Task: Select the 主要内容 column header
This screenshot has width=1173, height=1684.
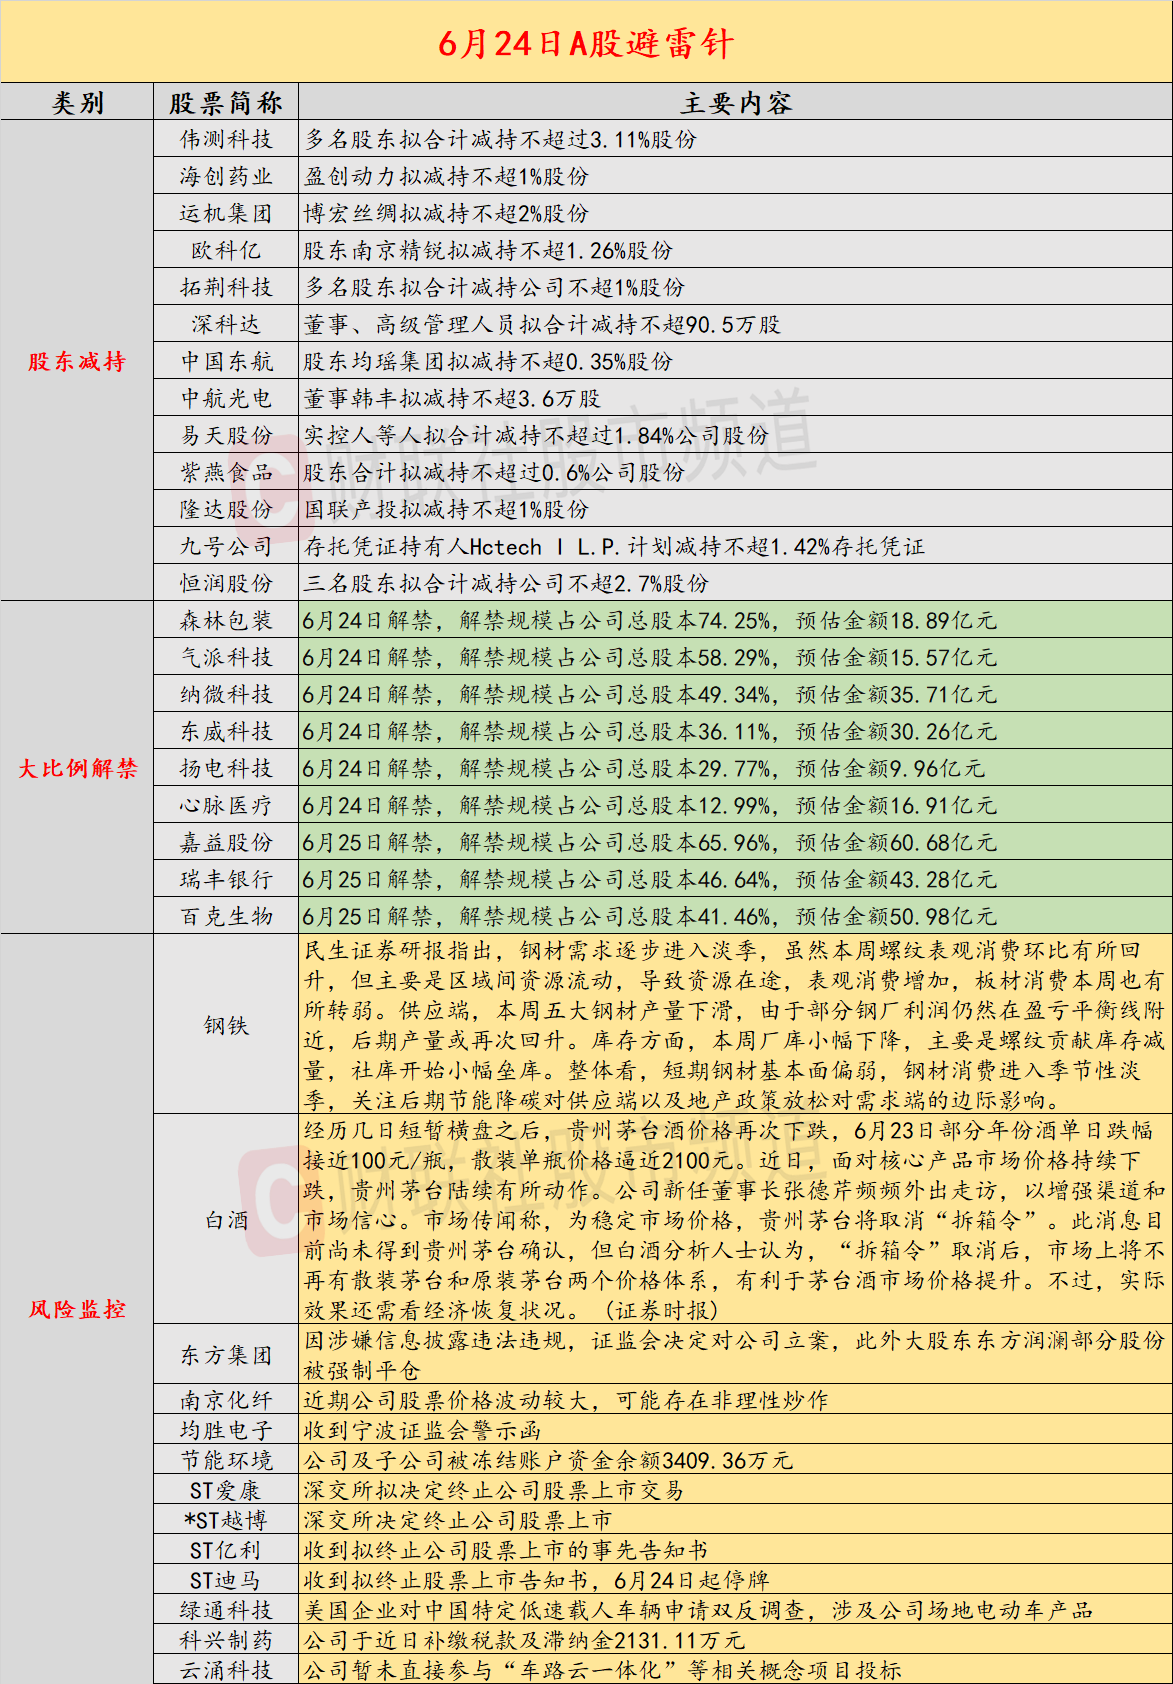Action: (x=736, y=103)
